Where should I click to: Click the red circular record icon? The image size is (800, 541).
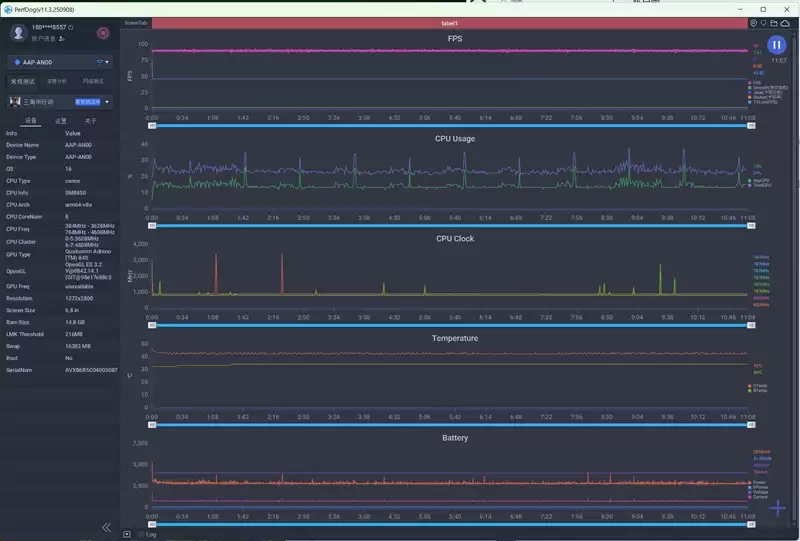(102, 33)
